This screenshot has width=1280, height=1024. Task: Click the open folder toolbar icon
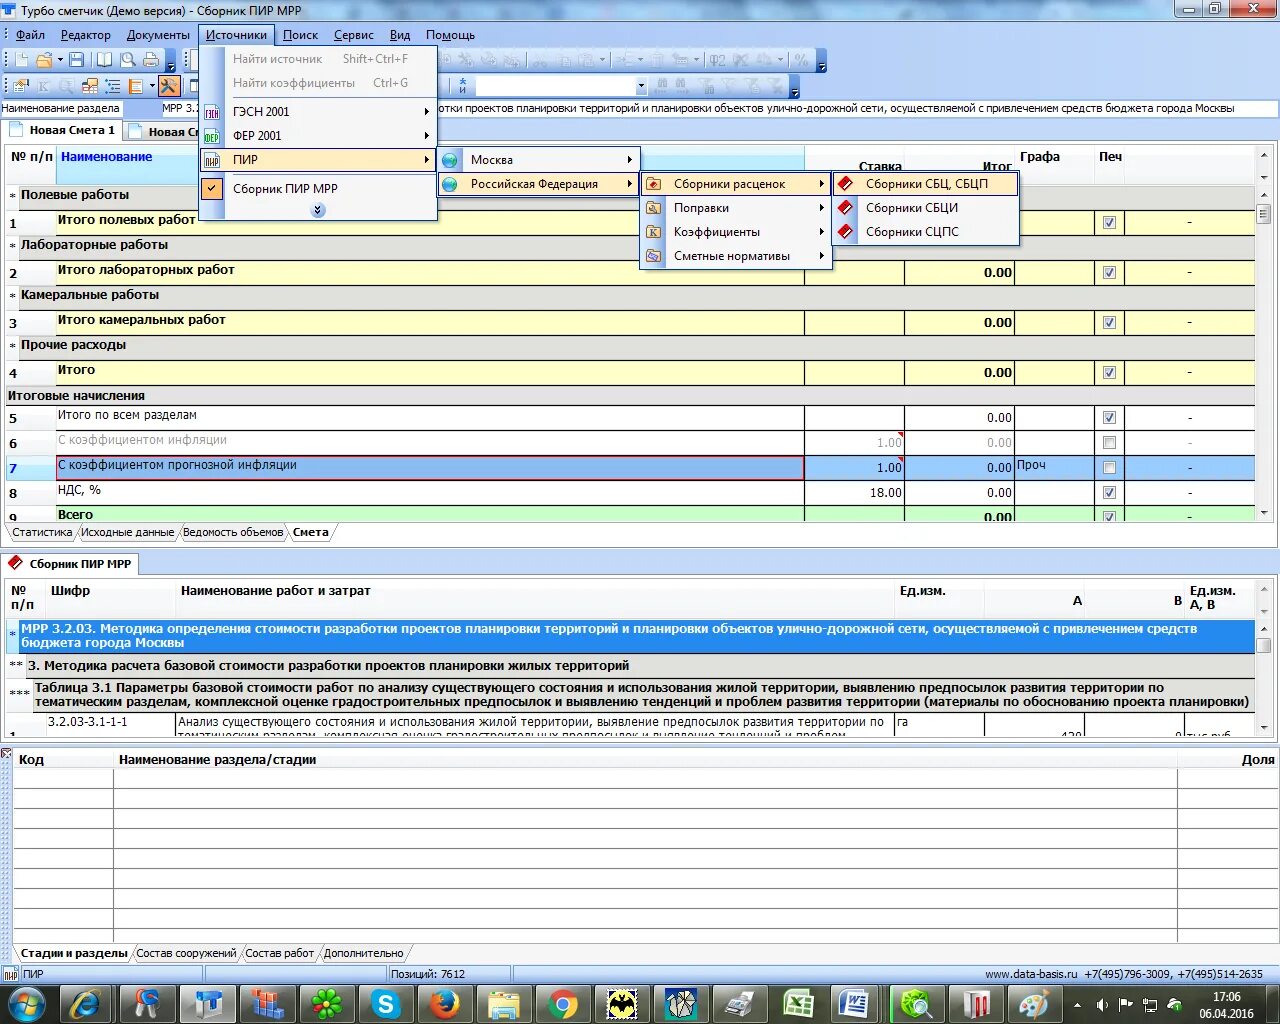click(x=44, y=60)
